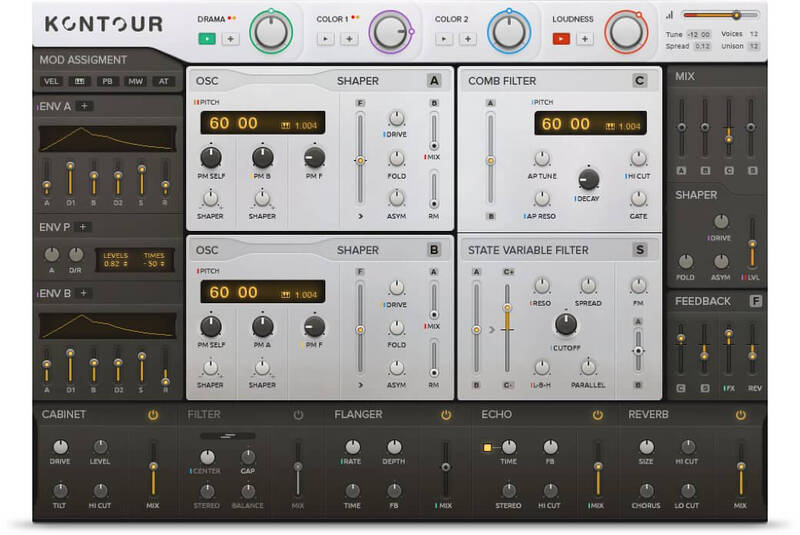Click the plus next to ENV A

84,106
